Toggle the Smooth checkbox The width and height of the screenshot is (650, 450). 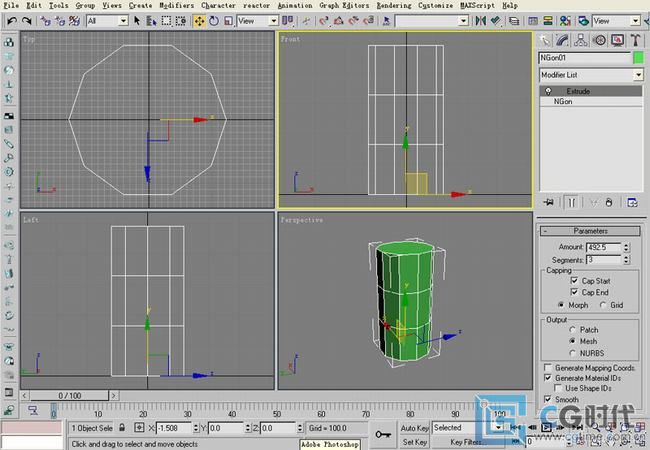[548, 399]
